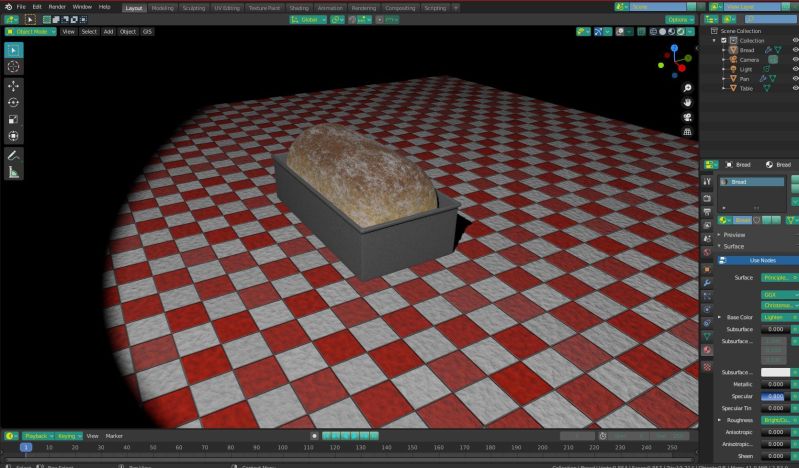The image size is (799, 468).
Task: Hide the Bread object with eye icon
Action: click(x=795, y=50)
